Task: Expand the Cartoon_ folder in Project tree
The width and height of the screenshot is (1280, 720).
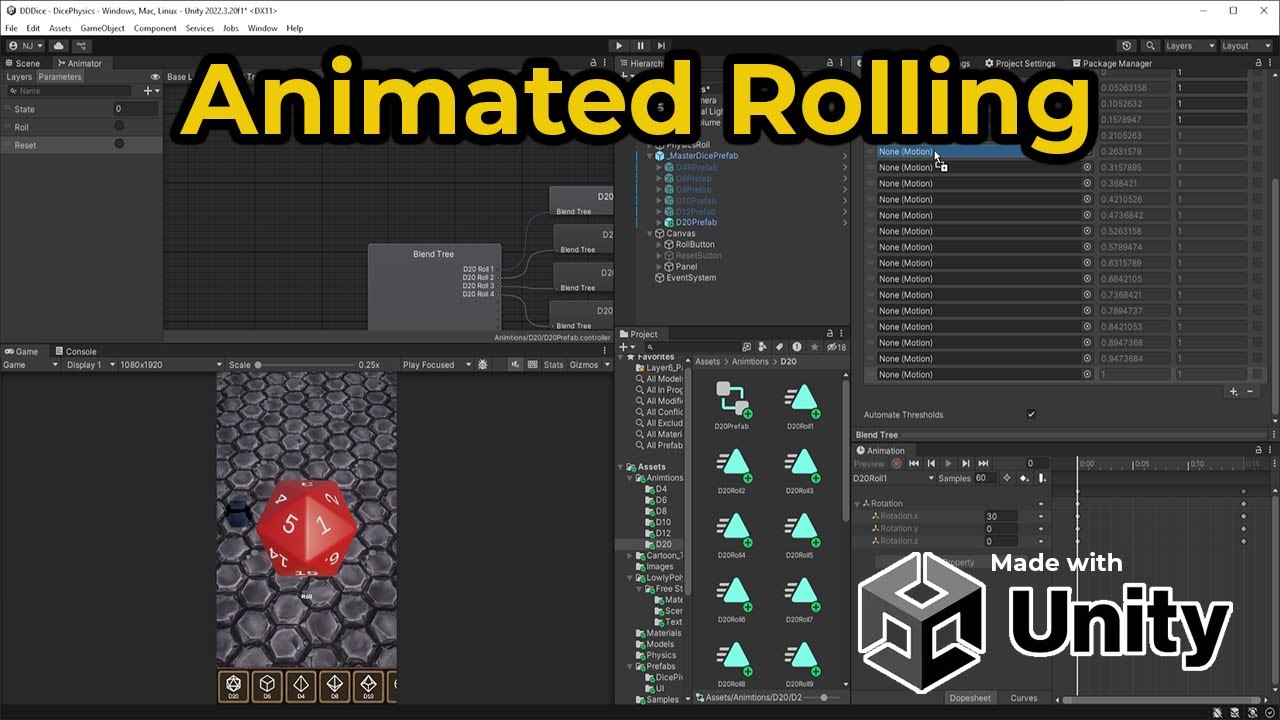Action: coord(630,556)
